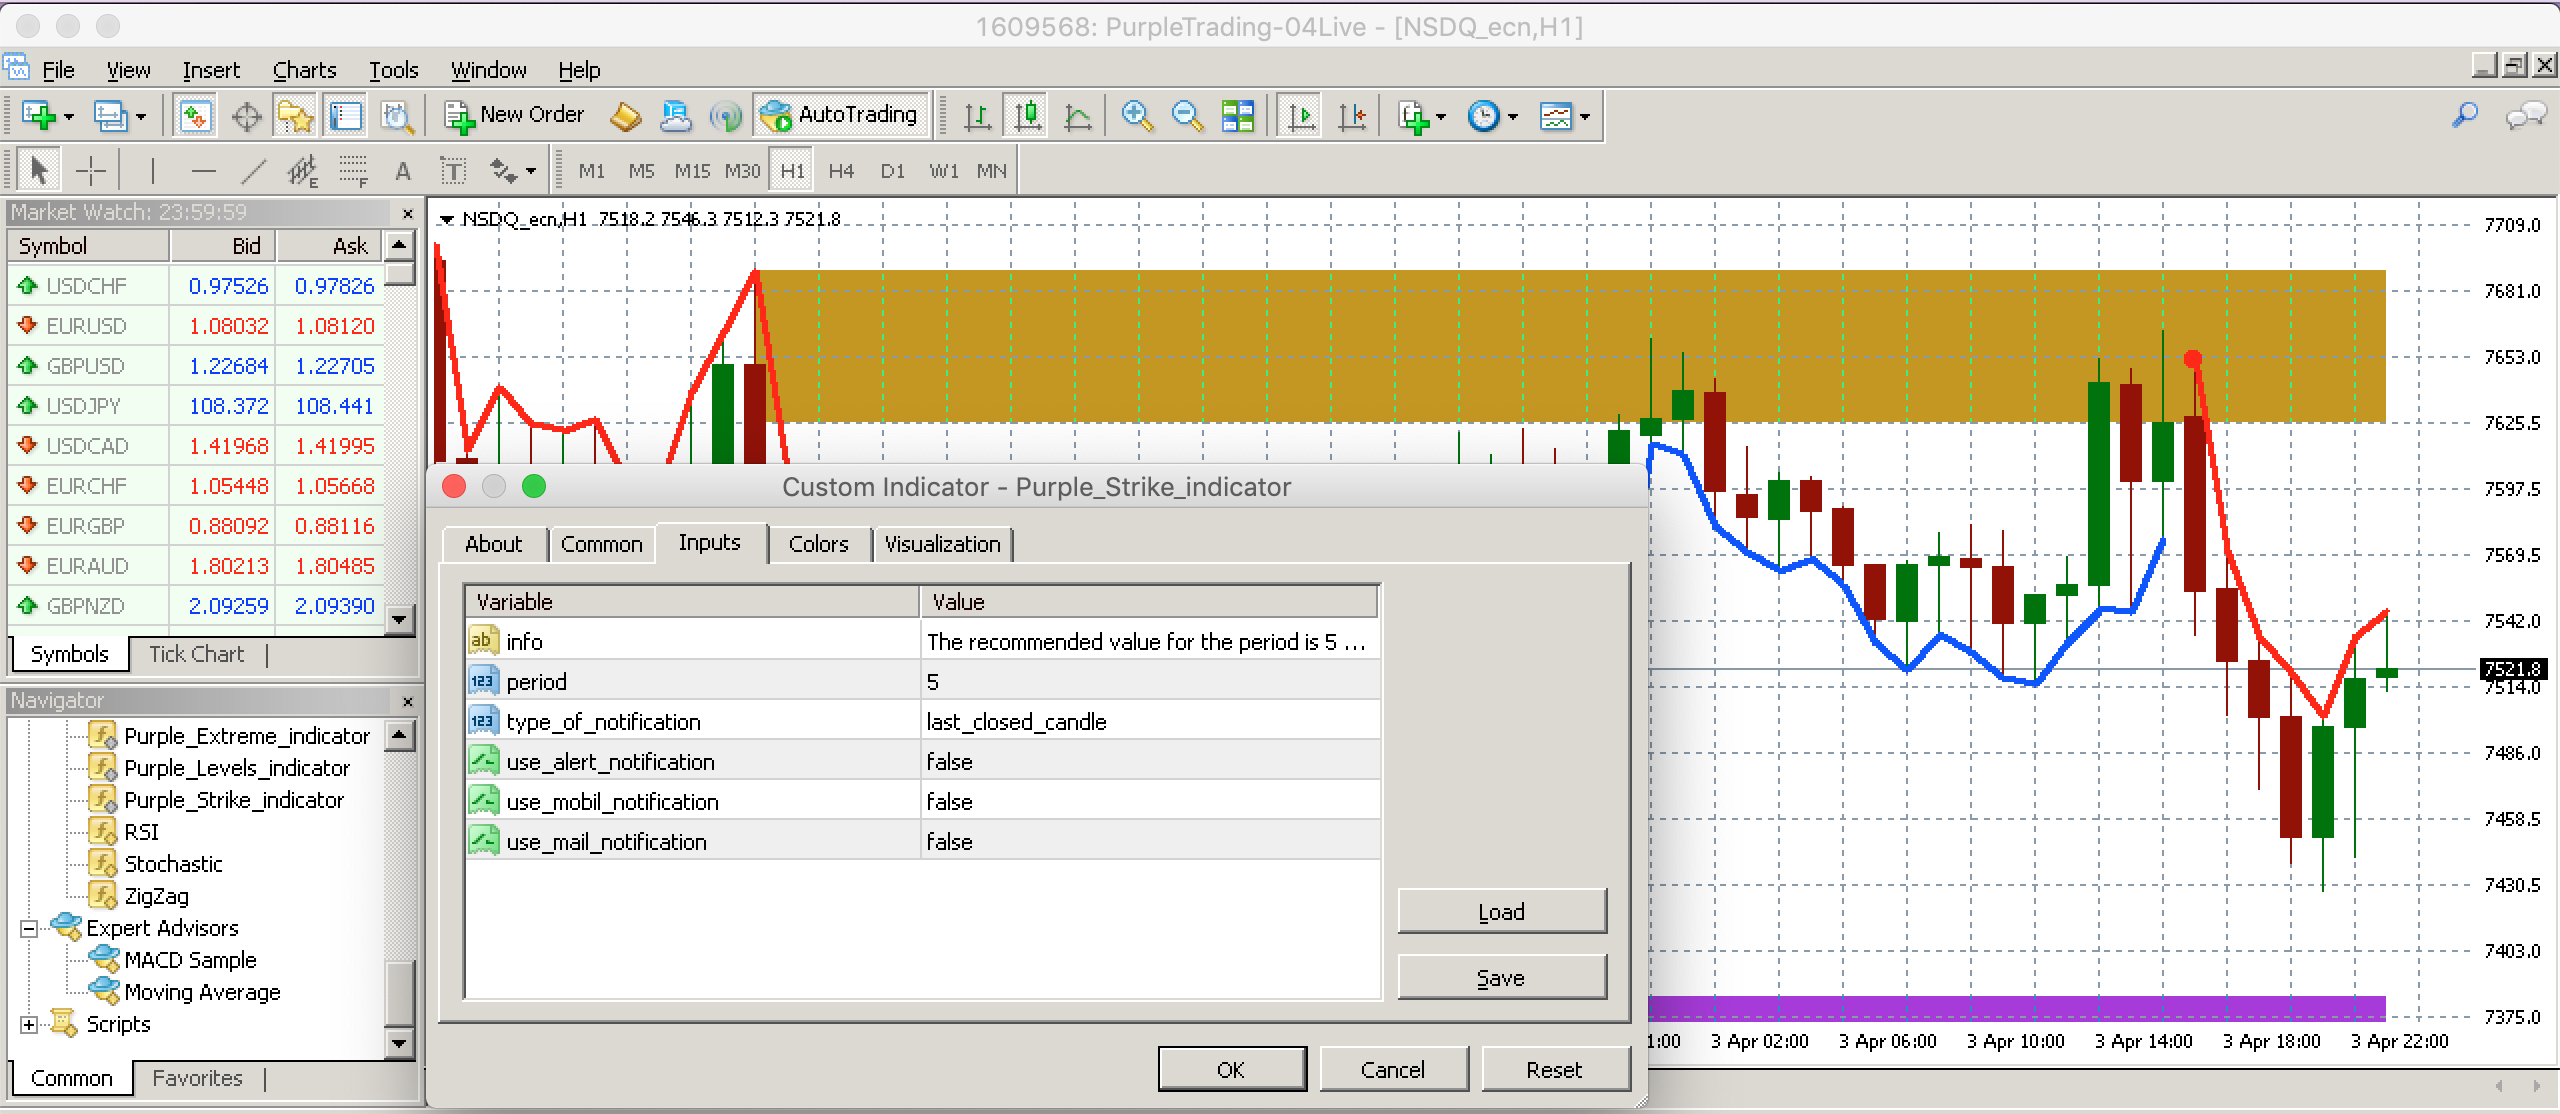2560x1114 pixels.
Task: Click OK in the indicator dialog
Action: 1231,1069
